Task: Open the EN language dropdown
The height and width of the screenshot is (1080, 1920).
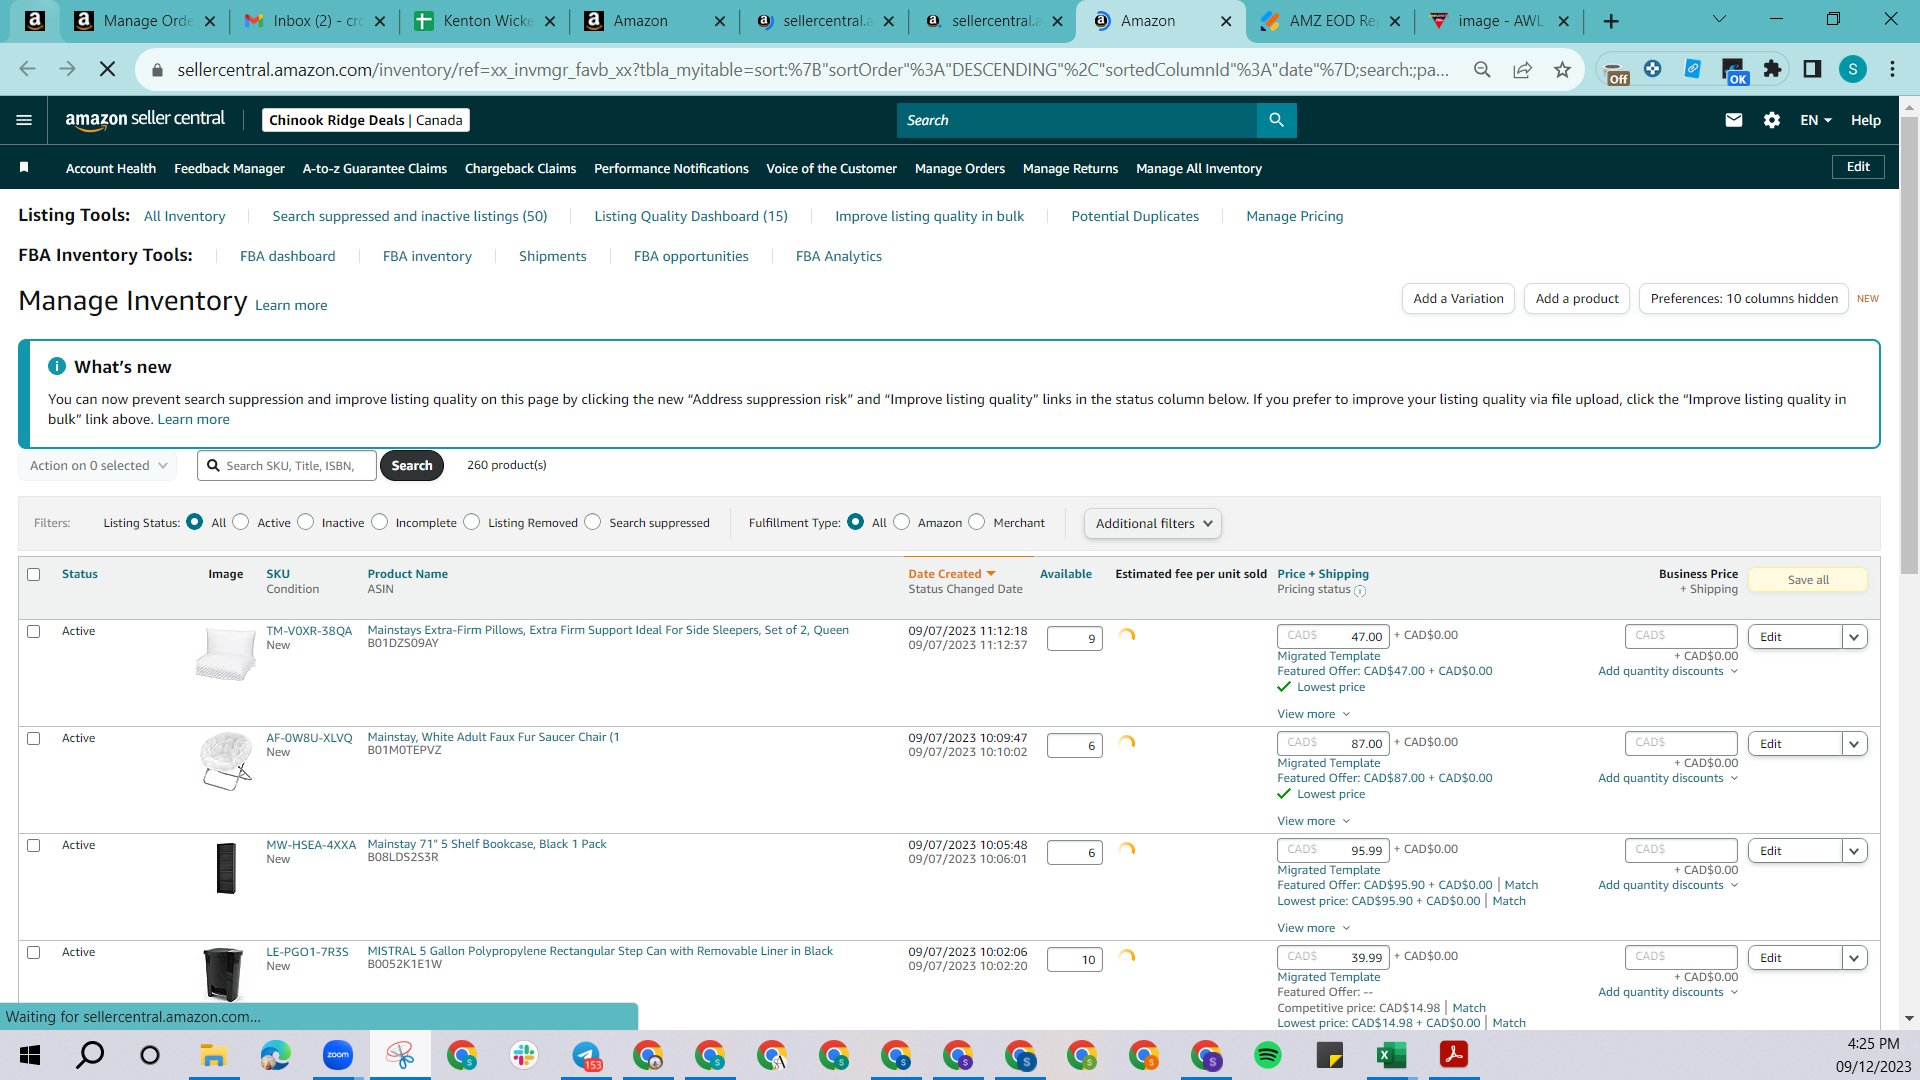Action: click(1816, 120)
